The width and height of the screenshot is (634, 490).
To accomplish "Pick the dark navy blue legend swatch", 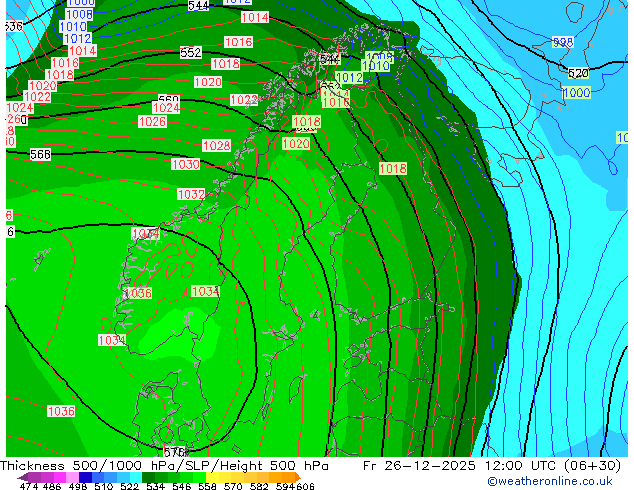I will pyautogui.click(x=85, y=477).
